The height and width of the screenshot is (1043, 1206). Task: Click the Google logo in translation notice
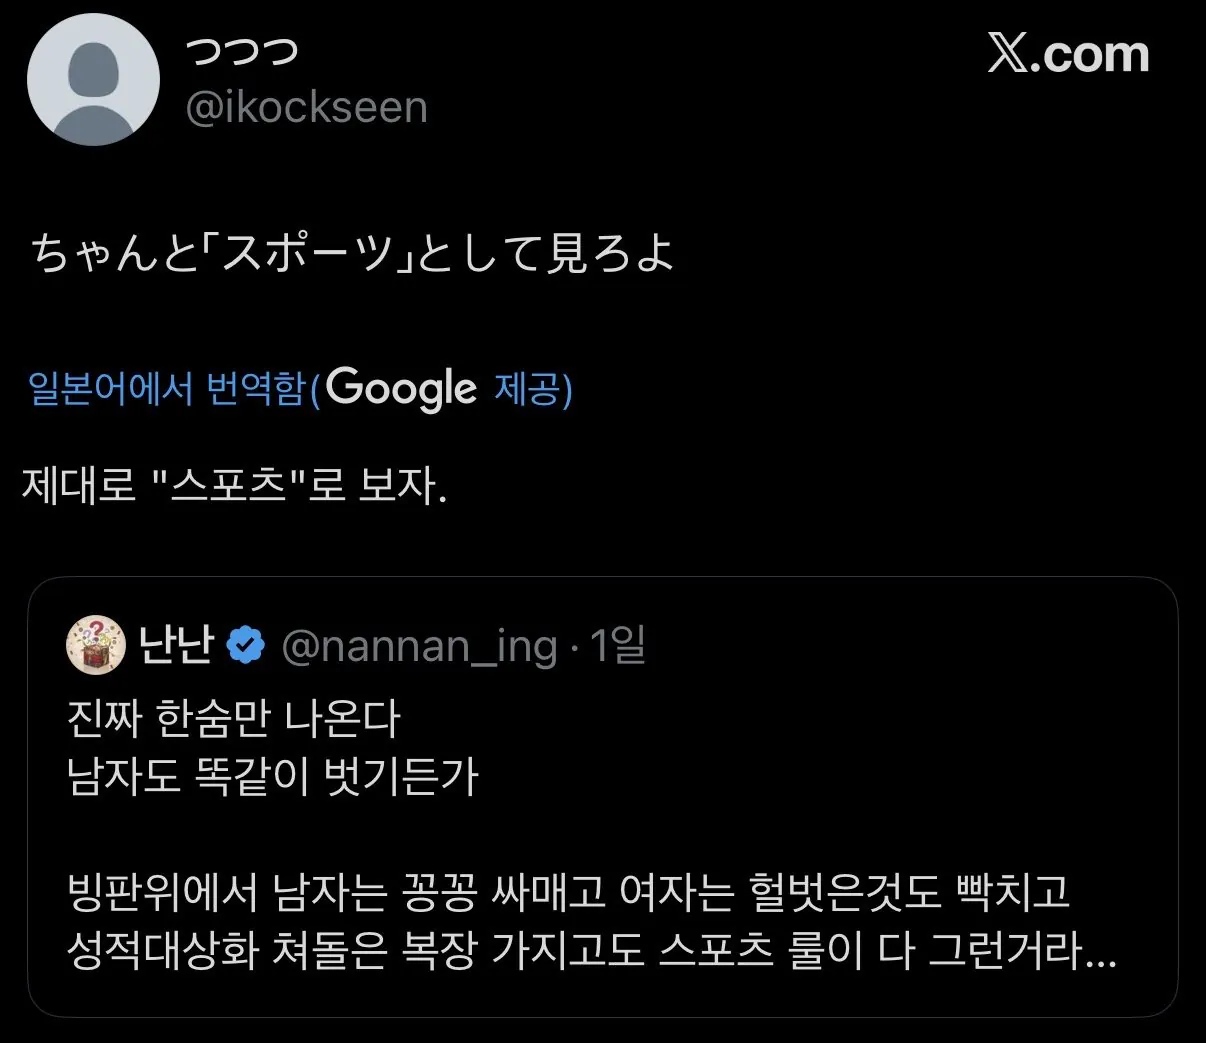tap(402, 388)
